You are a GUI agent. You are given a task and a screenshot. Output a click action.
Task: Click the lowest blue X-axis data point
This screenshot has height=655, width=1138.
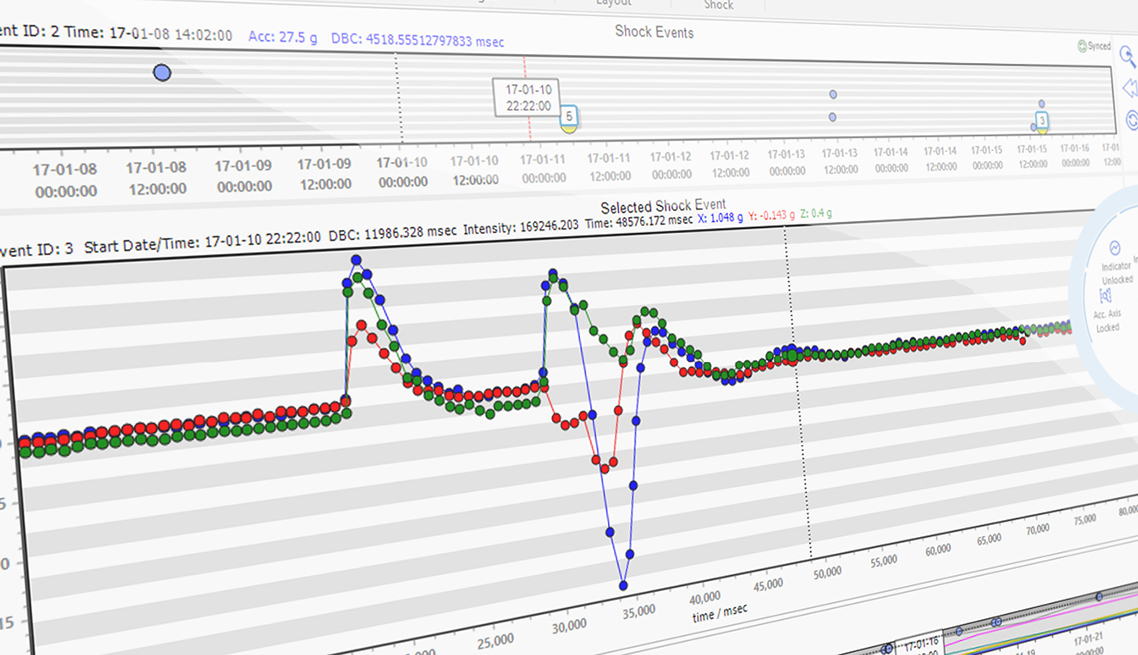click(x=623, y=585)
